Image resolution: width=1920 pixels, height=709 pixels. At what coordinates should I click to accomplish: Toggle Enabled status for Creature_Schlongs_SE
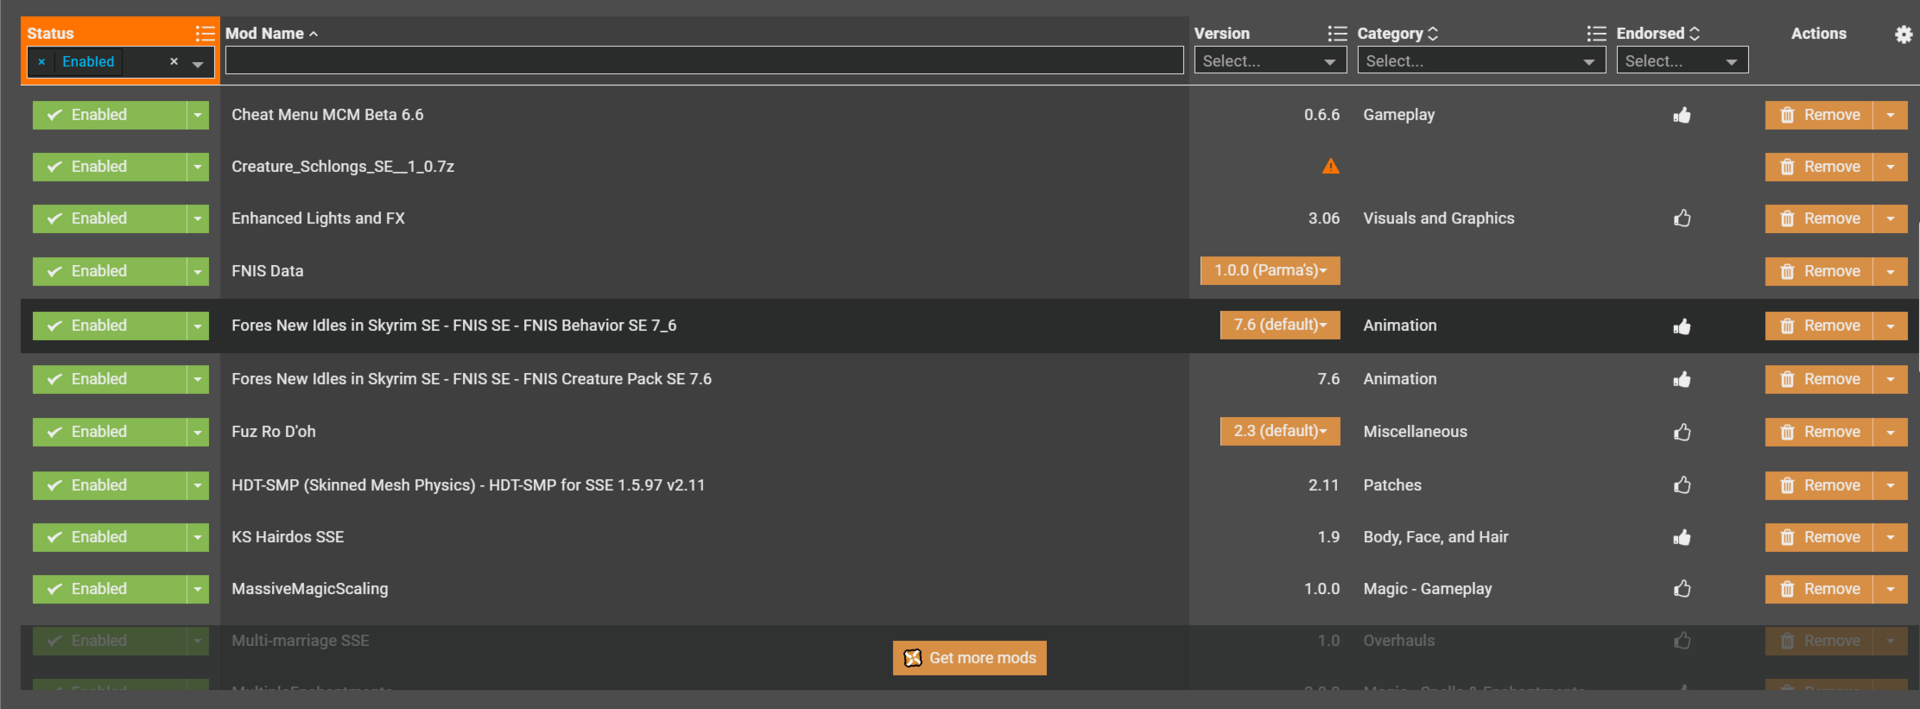pos(109,167)
